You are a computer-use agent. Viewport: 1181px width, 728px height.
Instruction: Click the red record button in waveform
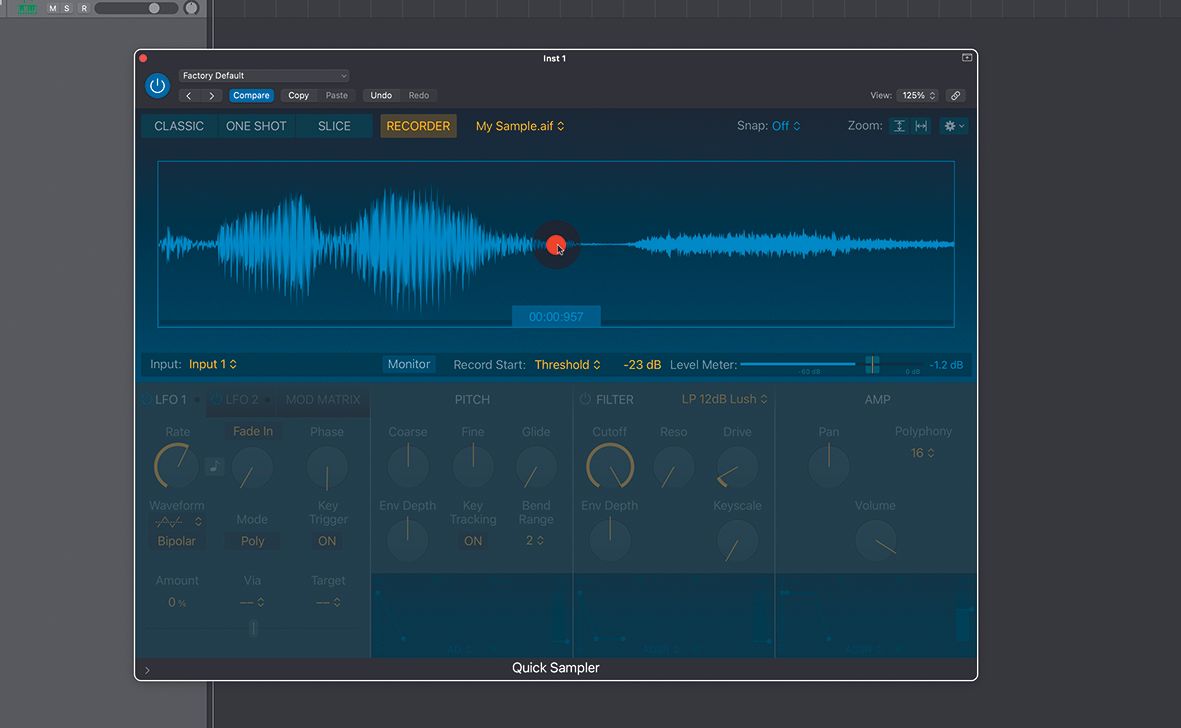(556, 245)
